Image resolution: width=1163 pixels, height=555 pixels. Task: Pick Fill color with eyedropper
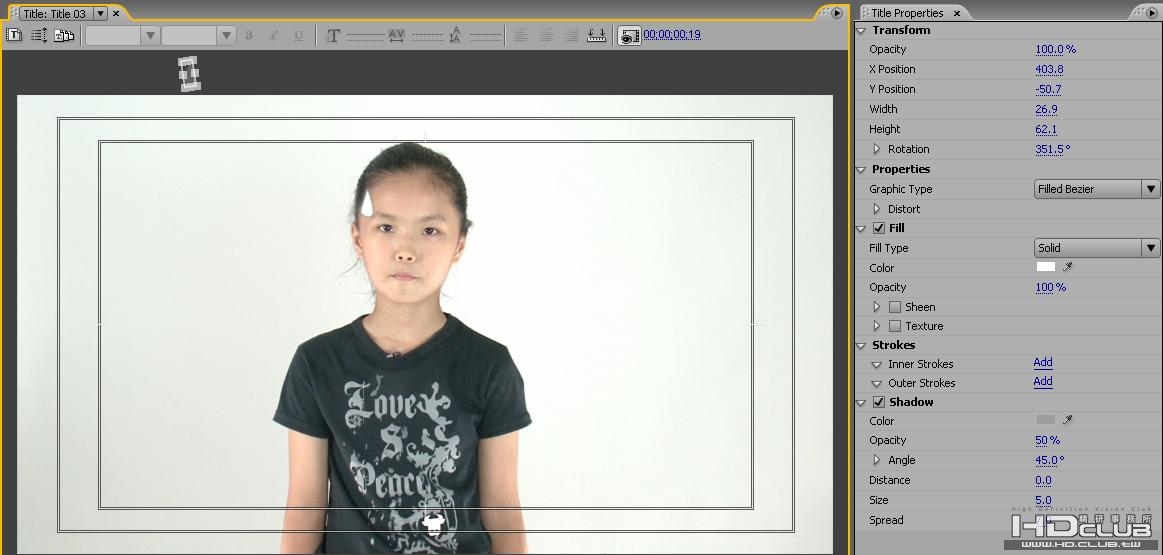[x=1067, y=267]
